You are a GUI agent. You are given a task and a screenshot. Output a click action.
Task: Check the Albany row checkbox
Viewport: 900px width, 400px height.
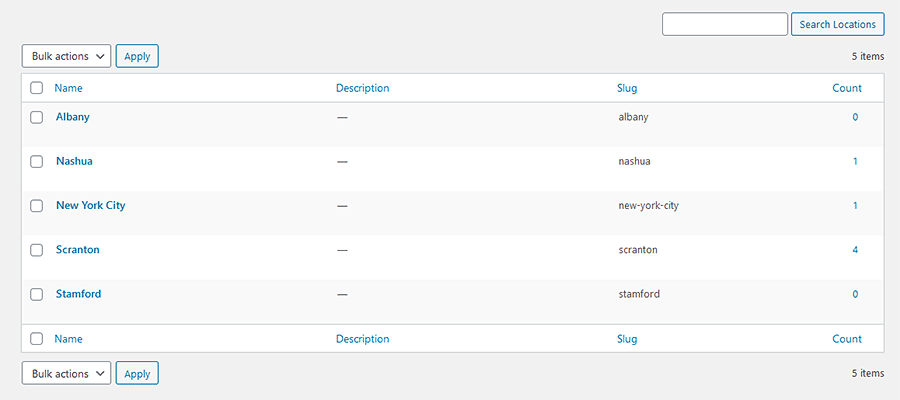coord(36,117)
